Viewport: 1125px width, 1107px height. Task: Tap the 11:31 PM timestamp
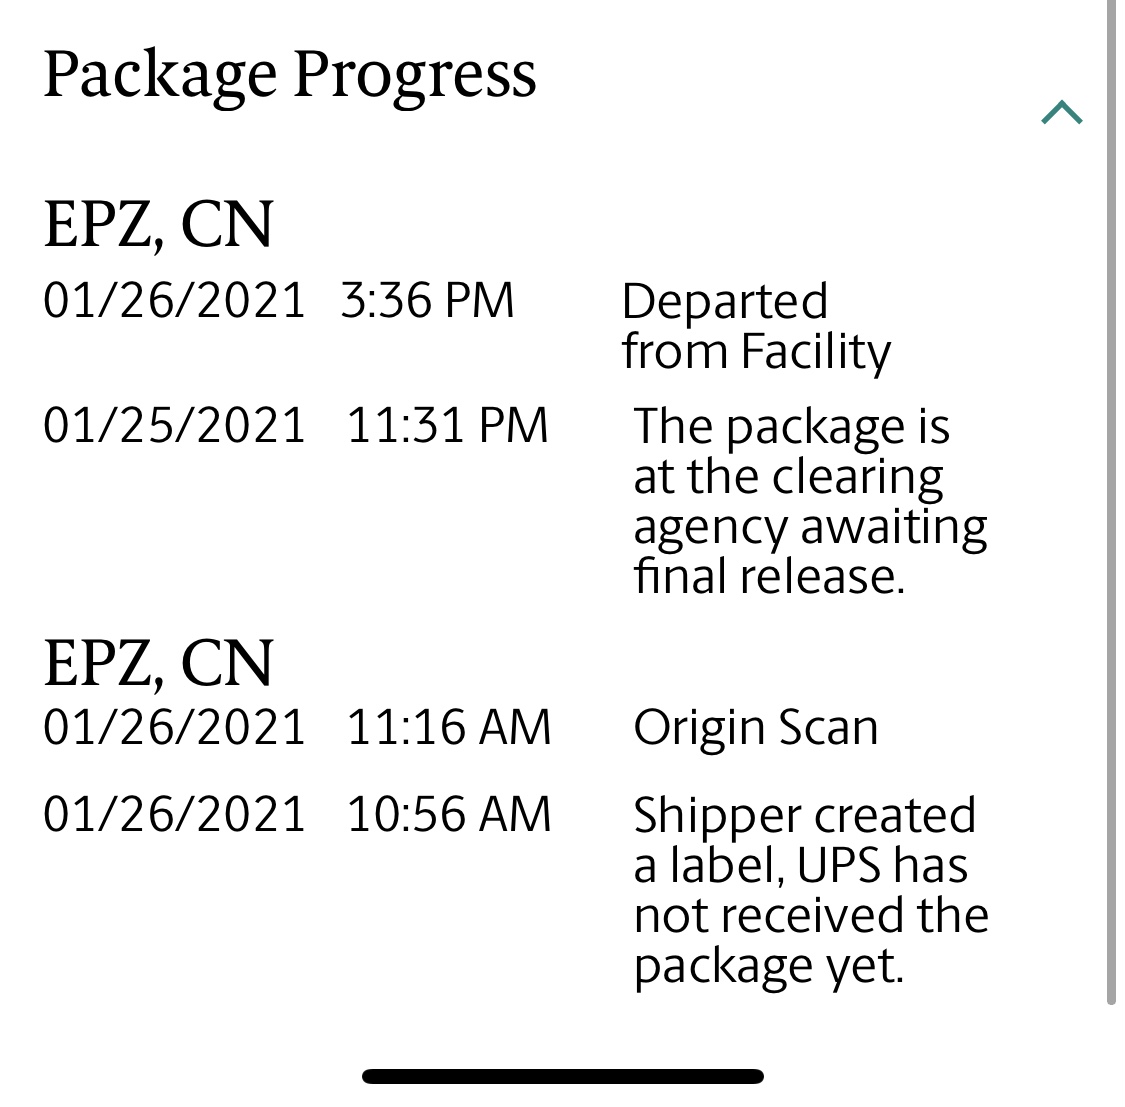(x=447, y=425)
